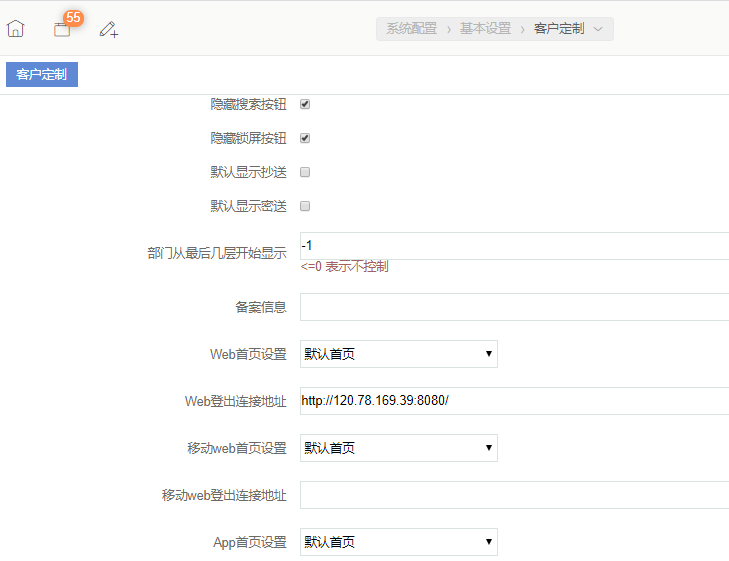Go to the home page icon
The image size is (729, 561).
(15, 29)
